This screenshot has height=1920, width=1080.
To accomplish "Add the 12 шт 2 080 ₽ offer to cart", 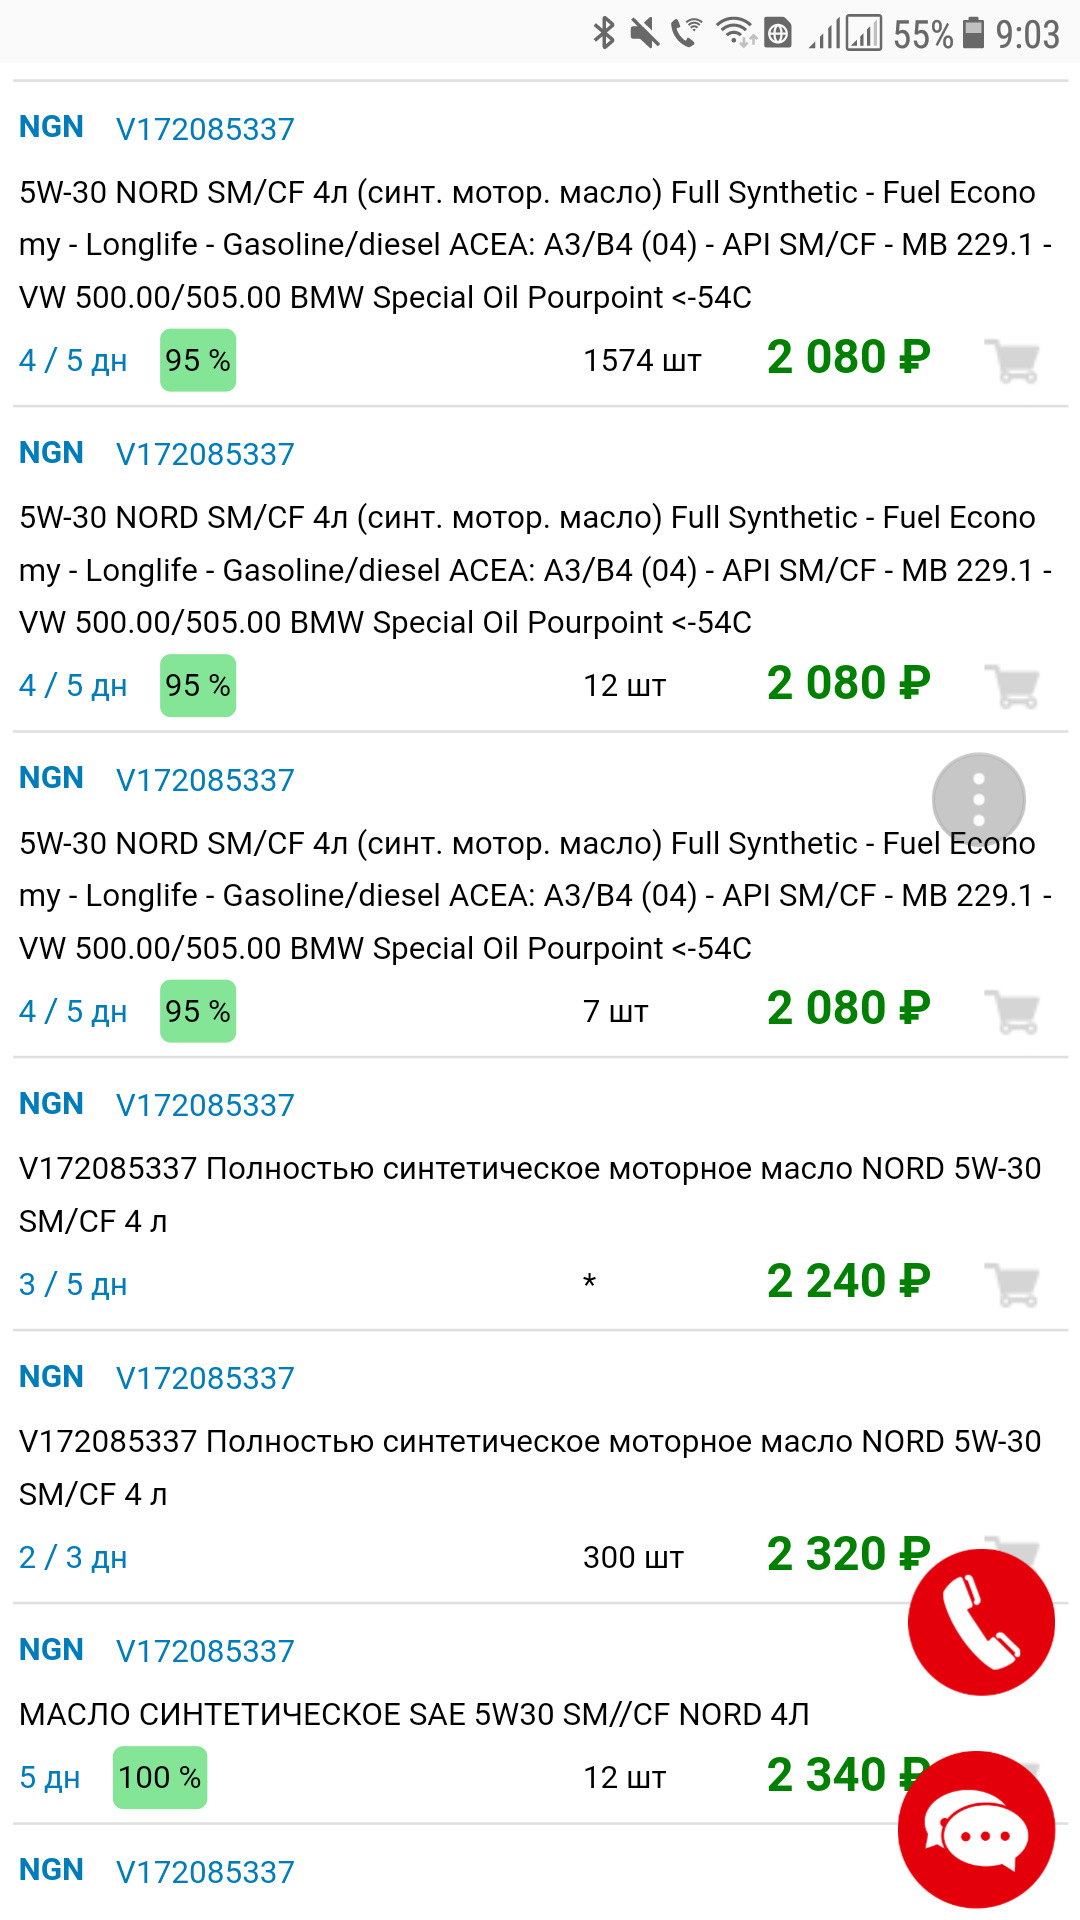I will tap(1012, 686).
